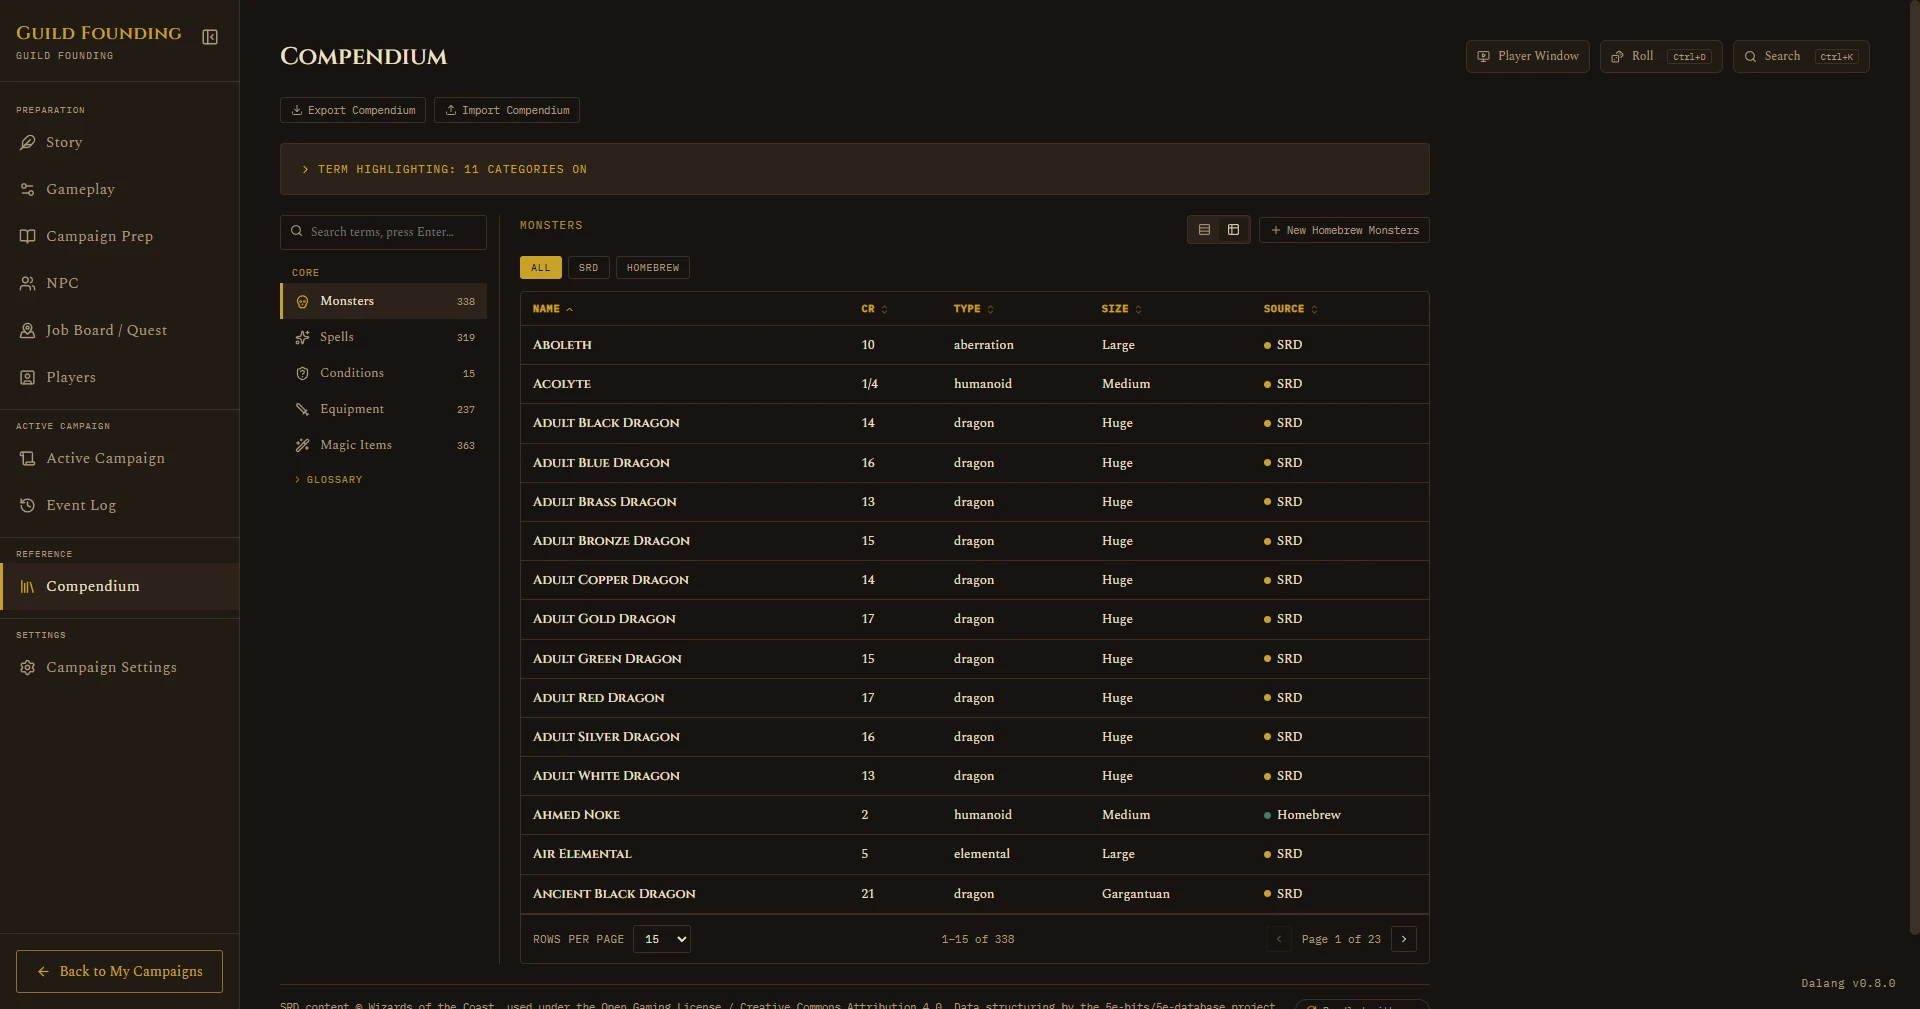Switch to table view layout icon

(1233, 230)
